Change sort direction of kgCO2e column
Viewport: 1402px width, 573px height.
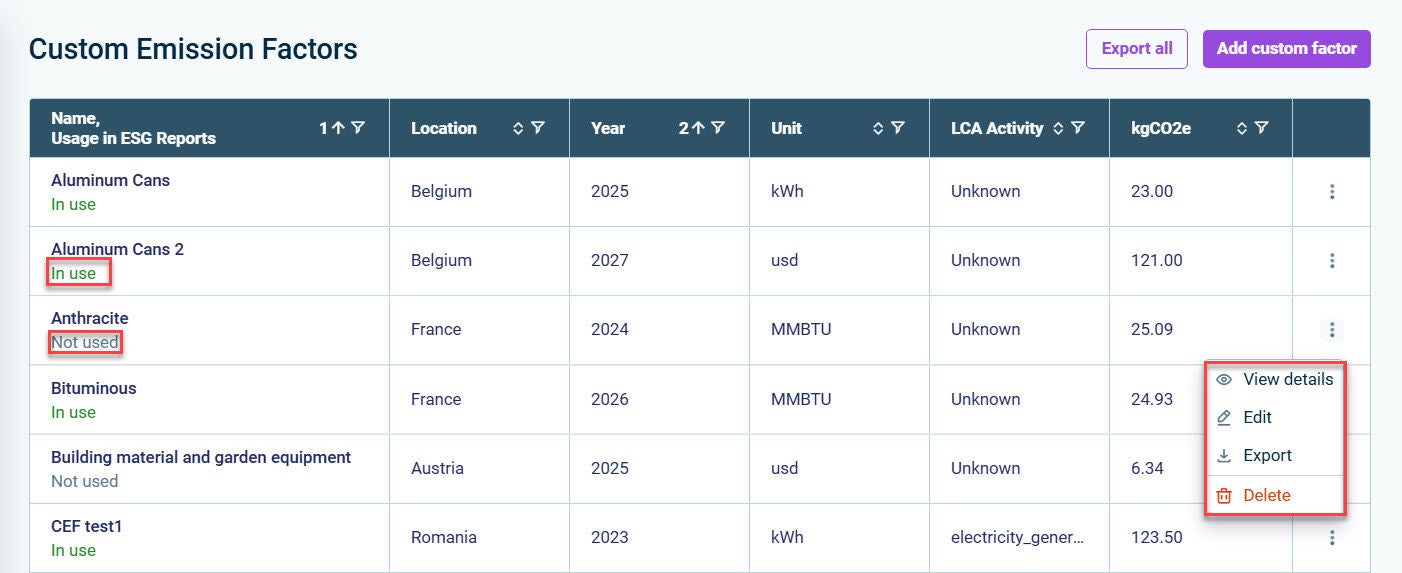point(1242,128)
